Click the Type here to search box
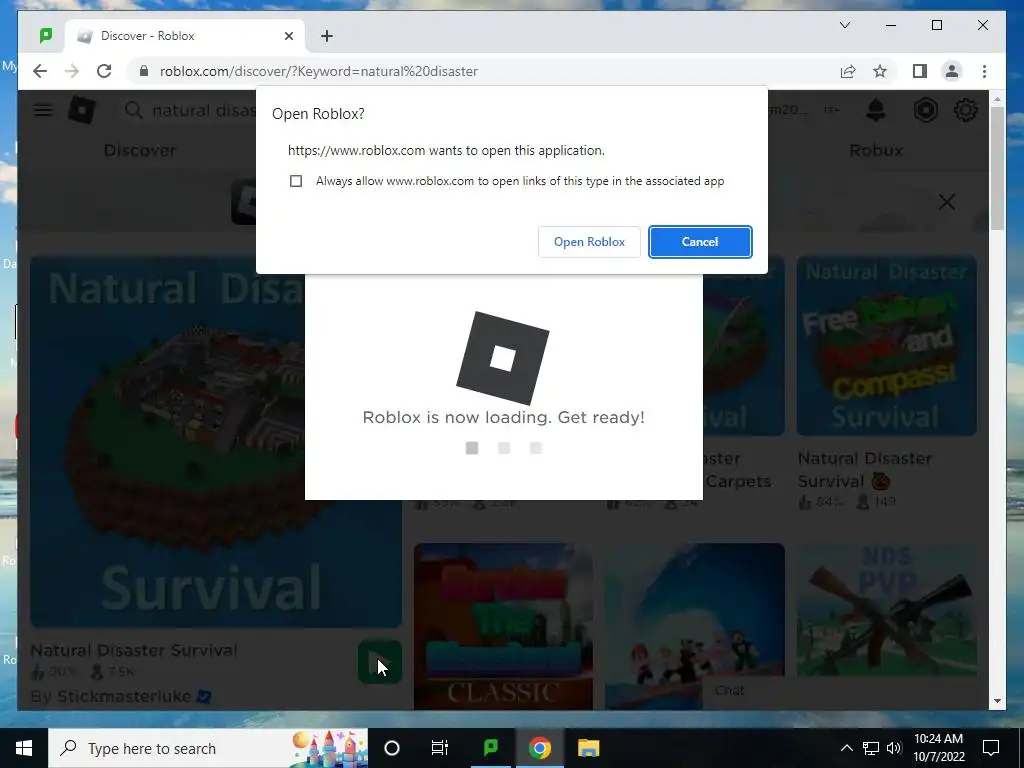The width and height of the screenshot is (1024, 768). (x=208, y=748)
